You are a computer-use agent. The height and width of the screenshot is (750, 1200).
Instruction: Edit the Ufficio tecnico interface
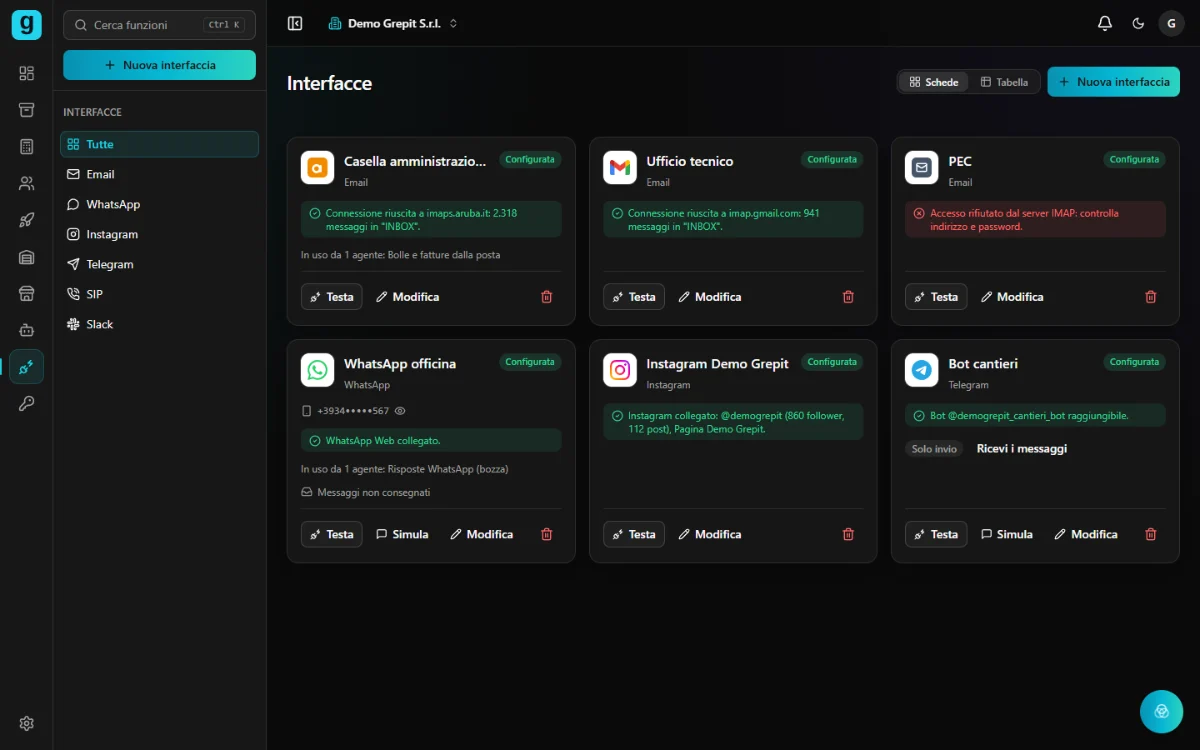point(710,297)
